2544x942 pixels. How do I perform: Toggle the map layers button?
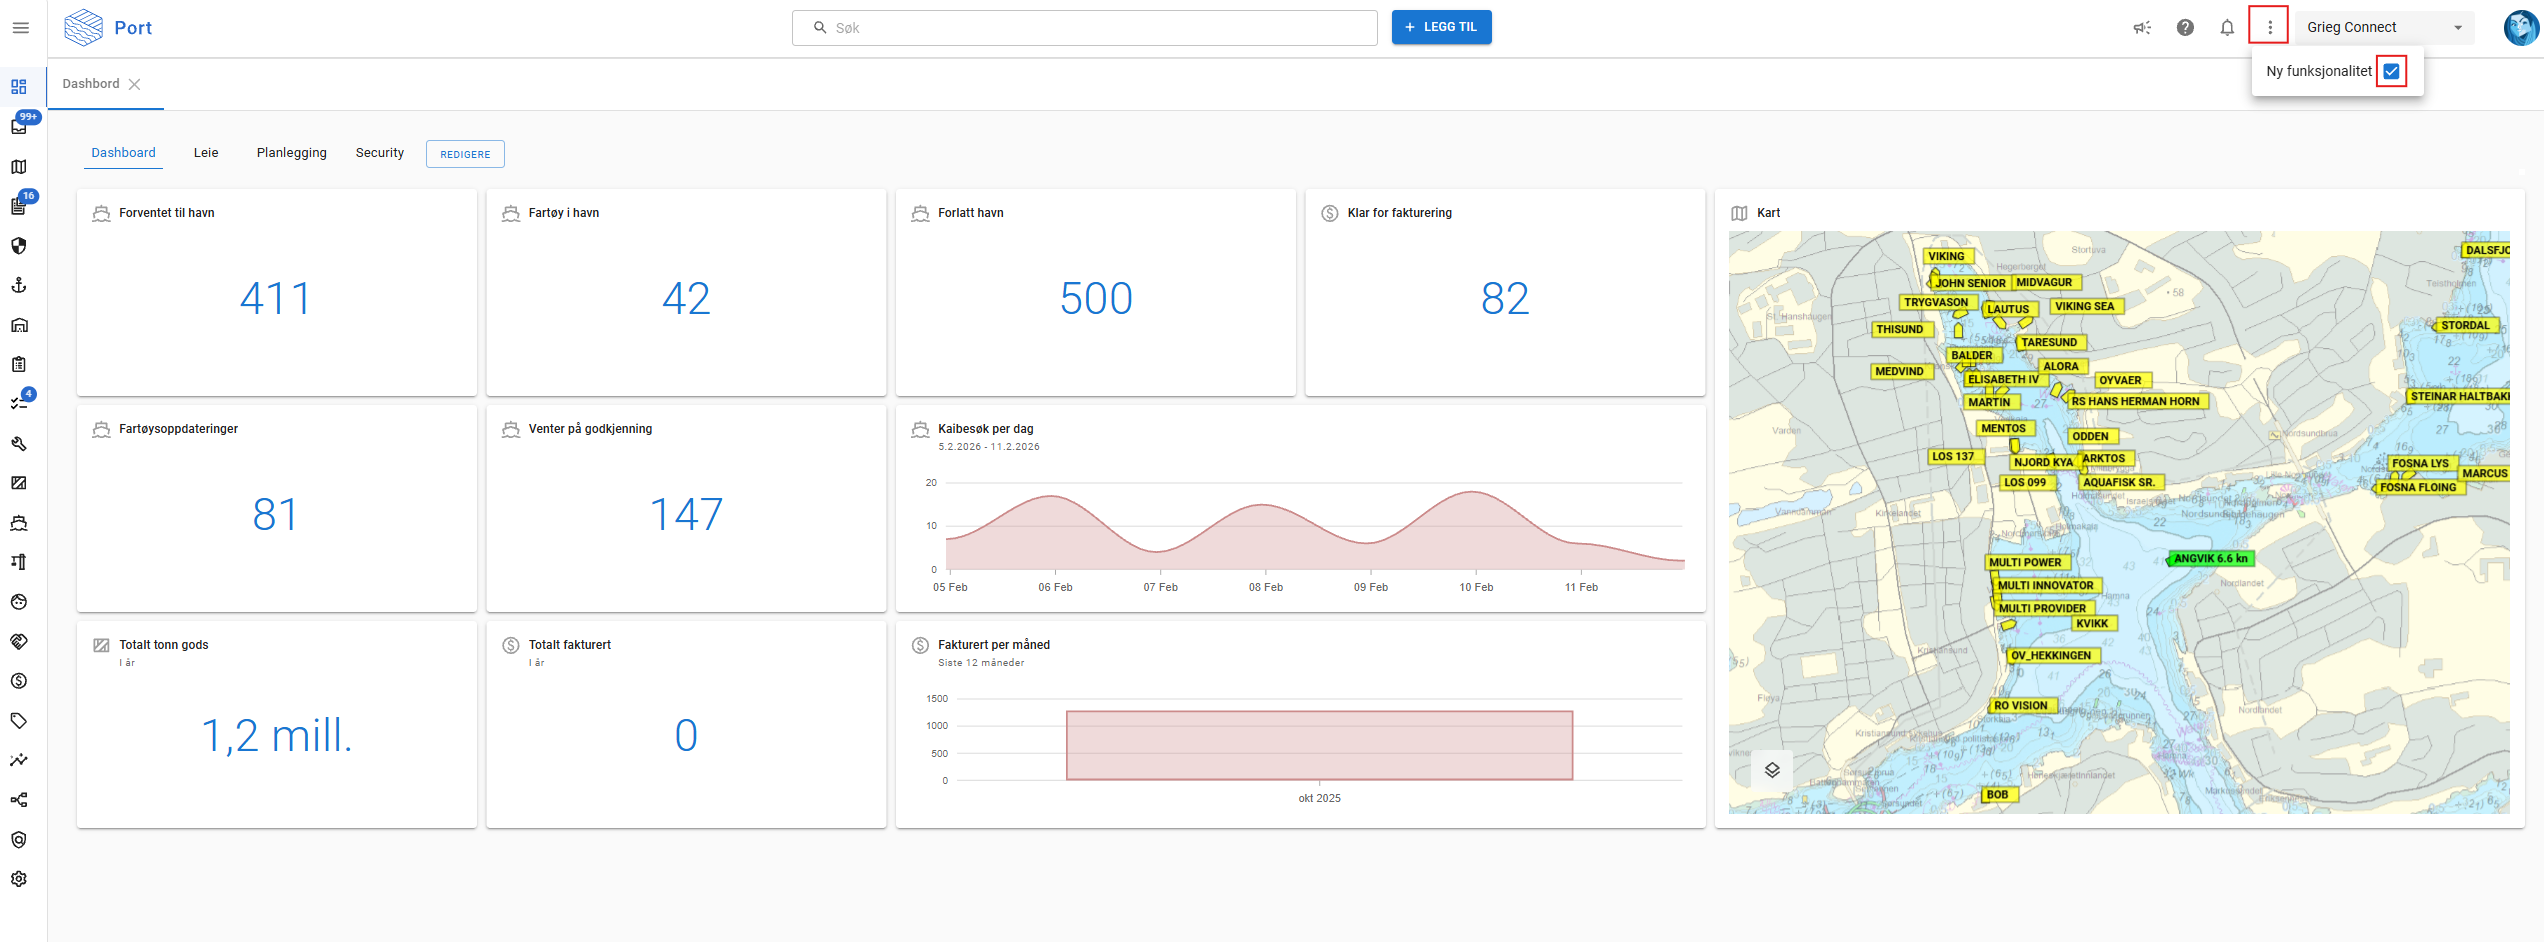click(x=1772, y=770)
